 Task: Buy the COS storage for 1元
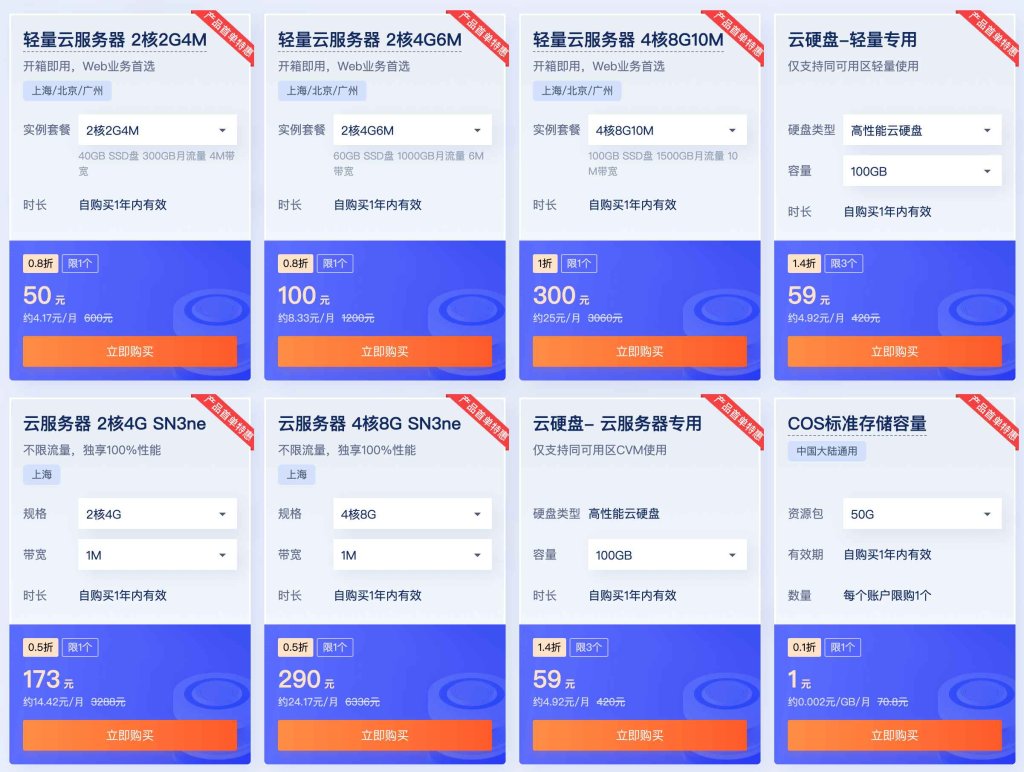[x=895, y=735]
